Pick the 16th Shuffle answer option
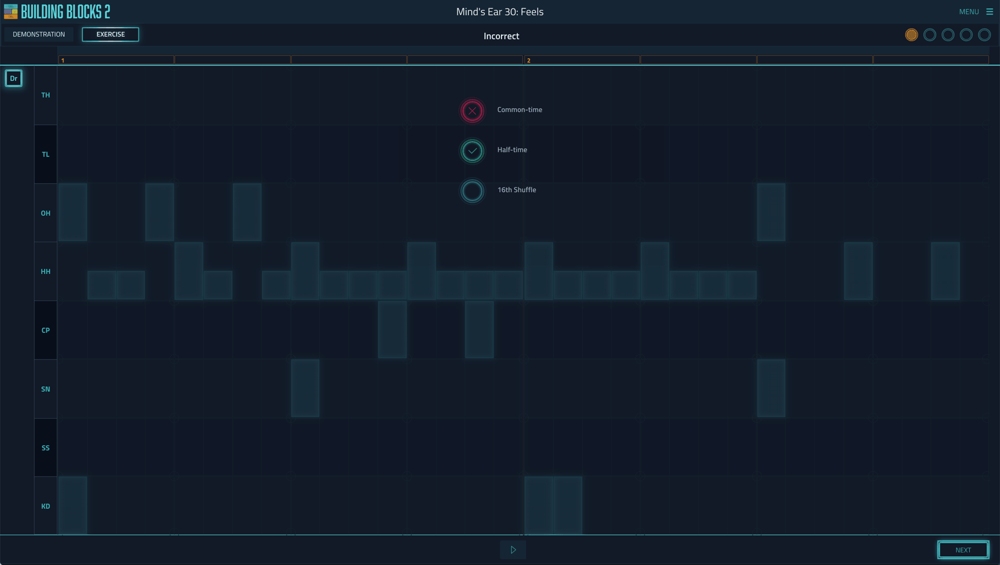The height and width of the screenshot is (565, 1000). pyautogui.click(x=472, y=190)
